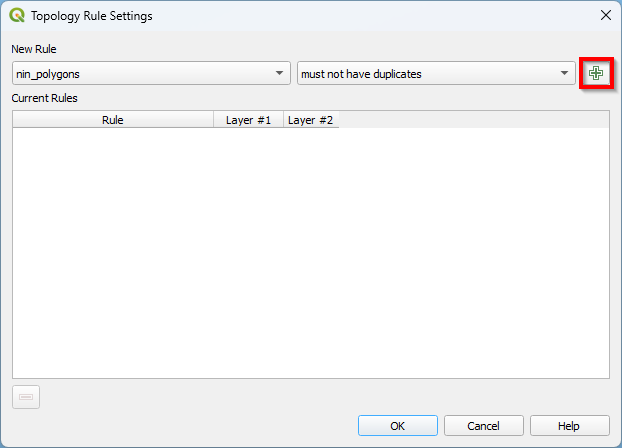Click the Delete Rule minus icon
The height and width of the screenshot is (448, 622).
click(26, 397)
